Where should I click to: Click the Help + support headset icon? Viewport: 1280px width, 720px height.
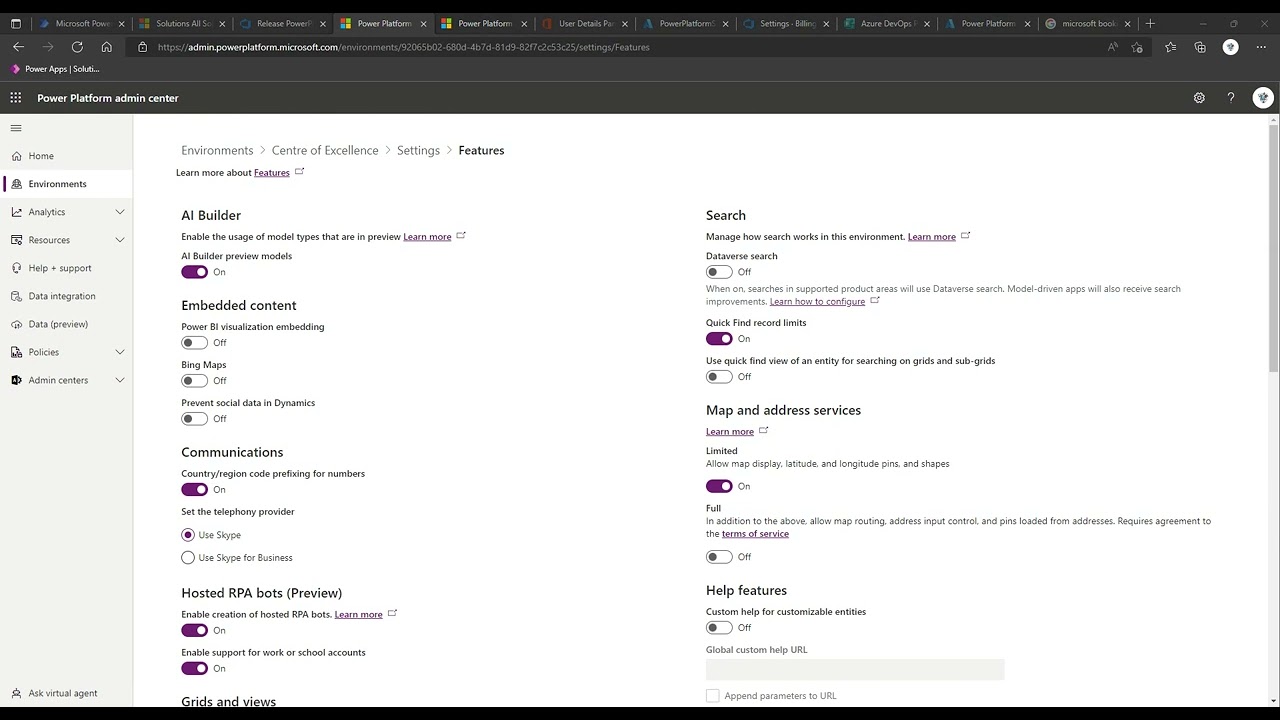17,268
